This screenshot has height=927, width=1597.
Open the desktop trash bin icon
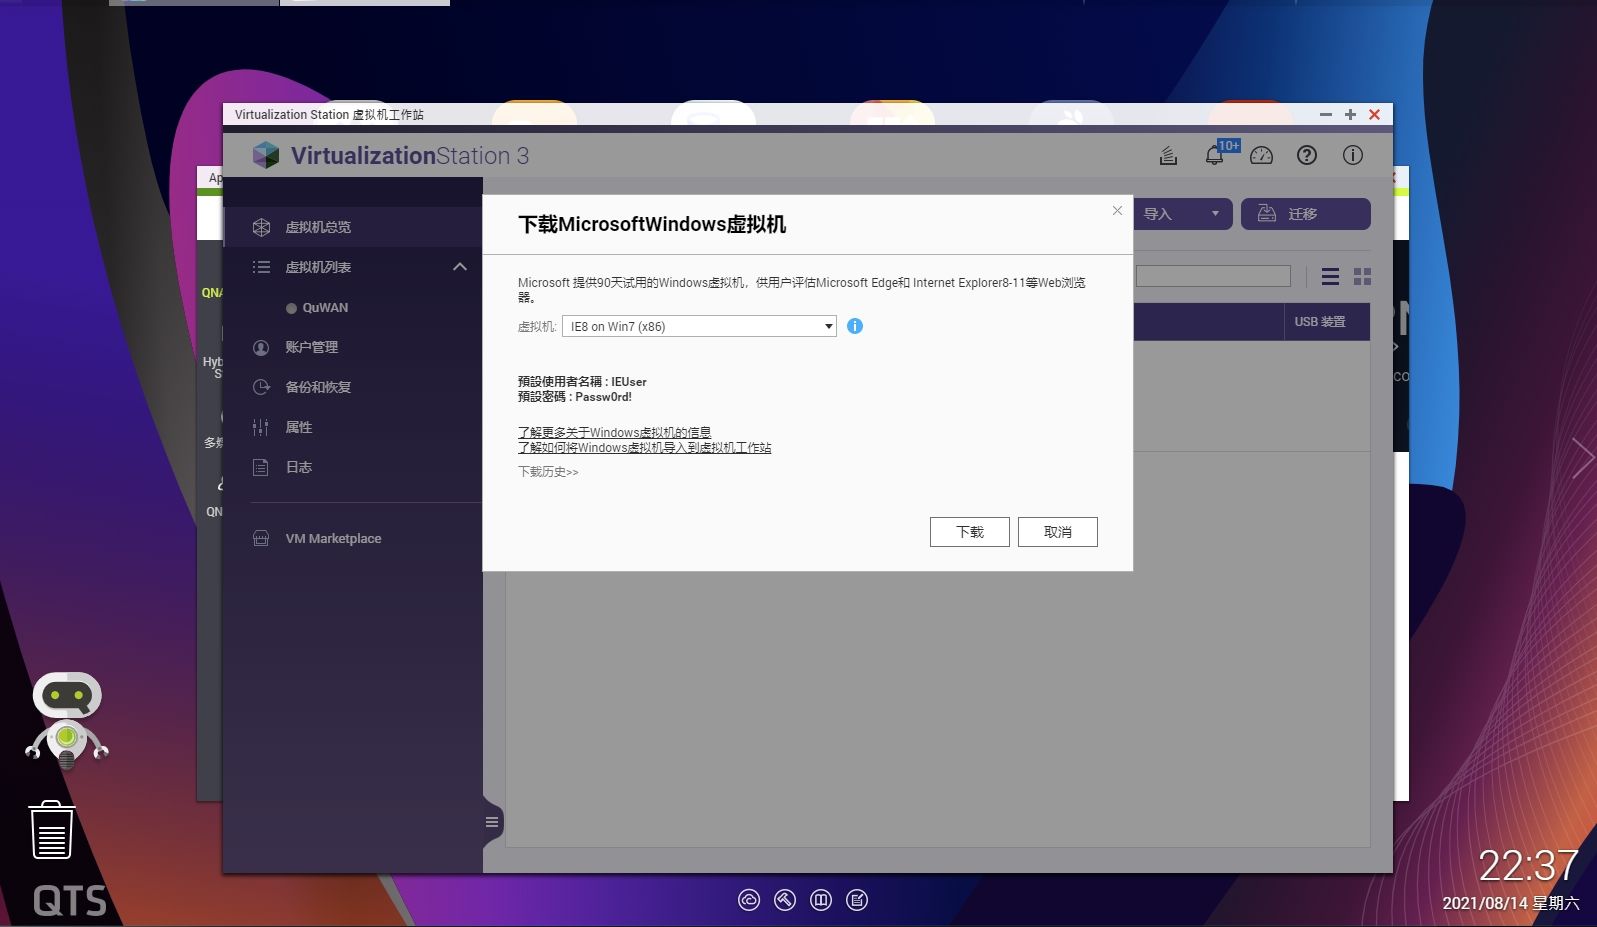(51, 830)
